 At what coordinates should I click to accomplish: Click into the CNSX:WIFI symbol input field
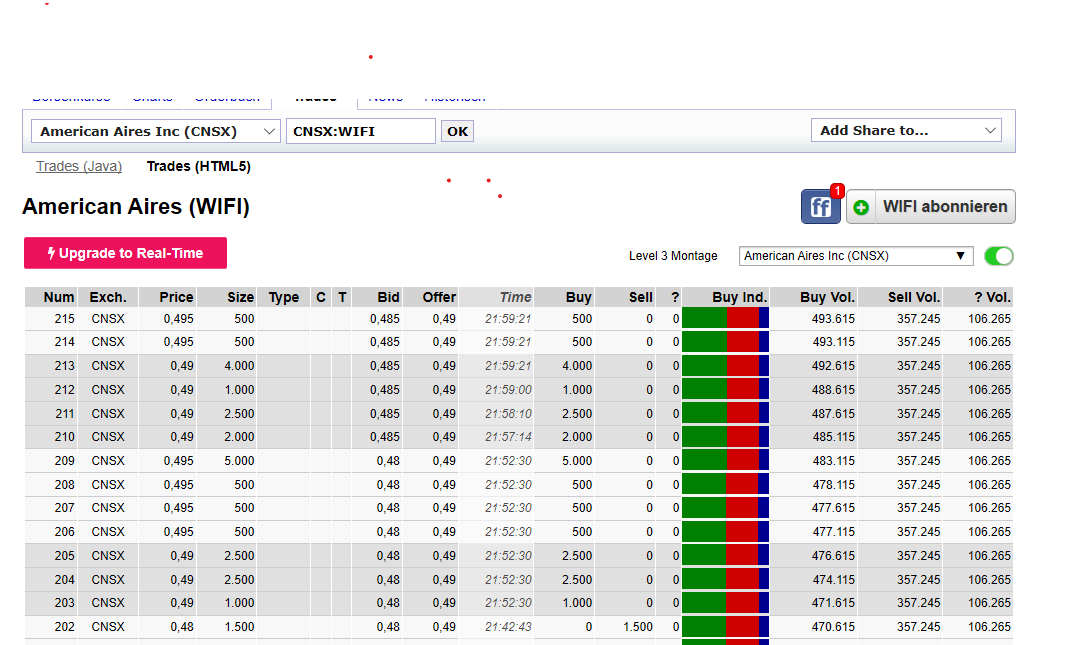coord(360,131)
